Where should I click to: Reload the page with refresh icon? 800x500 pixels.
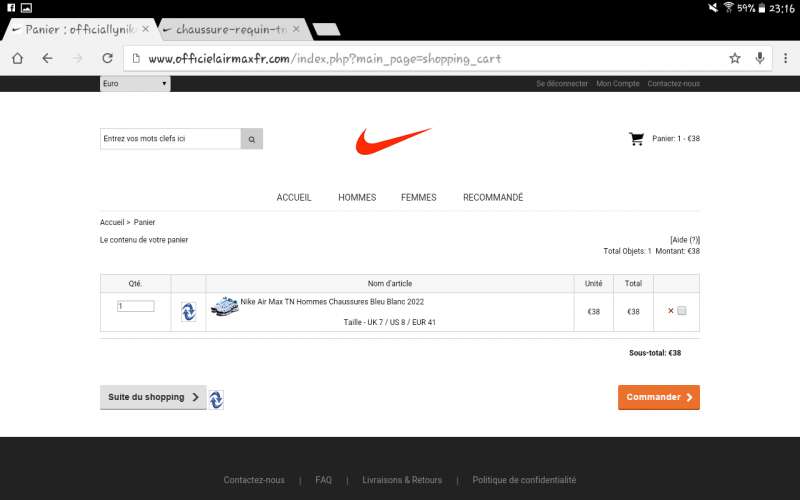point(107,58)
